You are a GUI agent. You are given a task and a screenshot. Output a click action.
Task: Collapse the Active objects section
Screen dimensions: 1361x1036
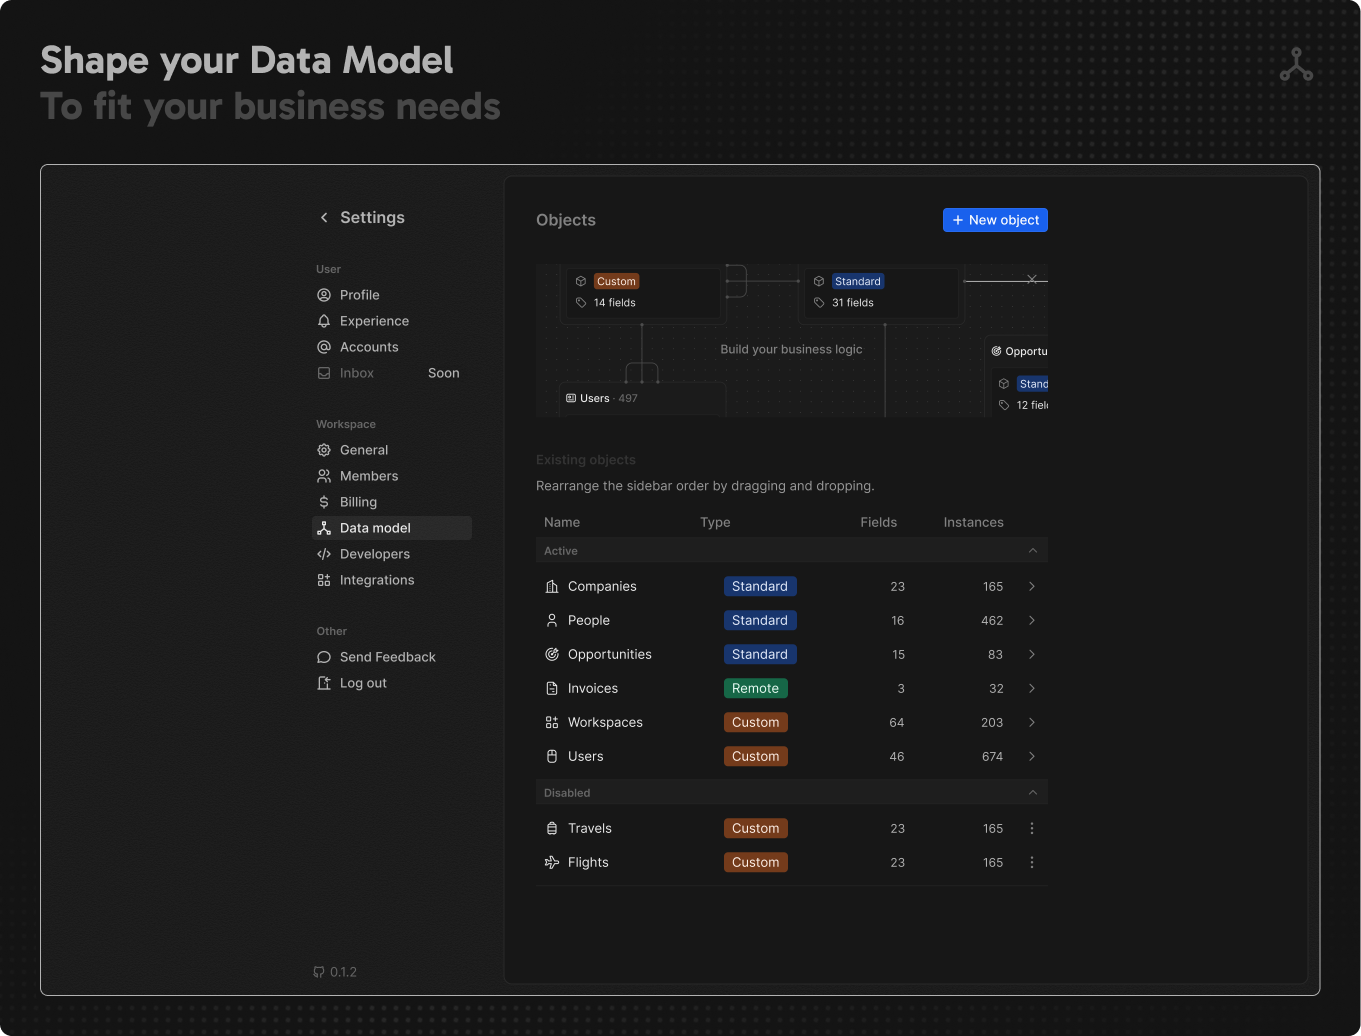pyautogui.click(x=1033, y=551)
